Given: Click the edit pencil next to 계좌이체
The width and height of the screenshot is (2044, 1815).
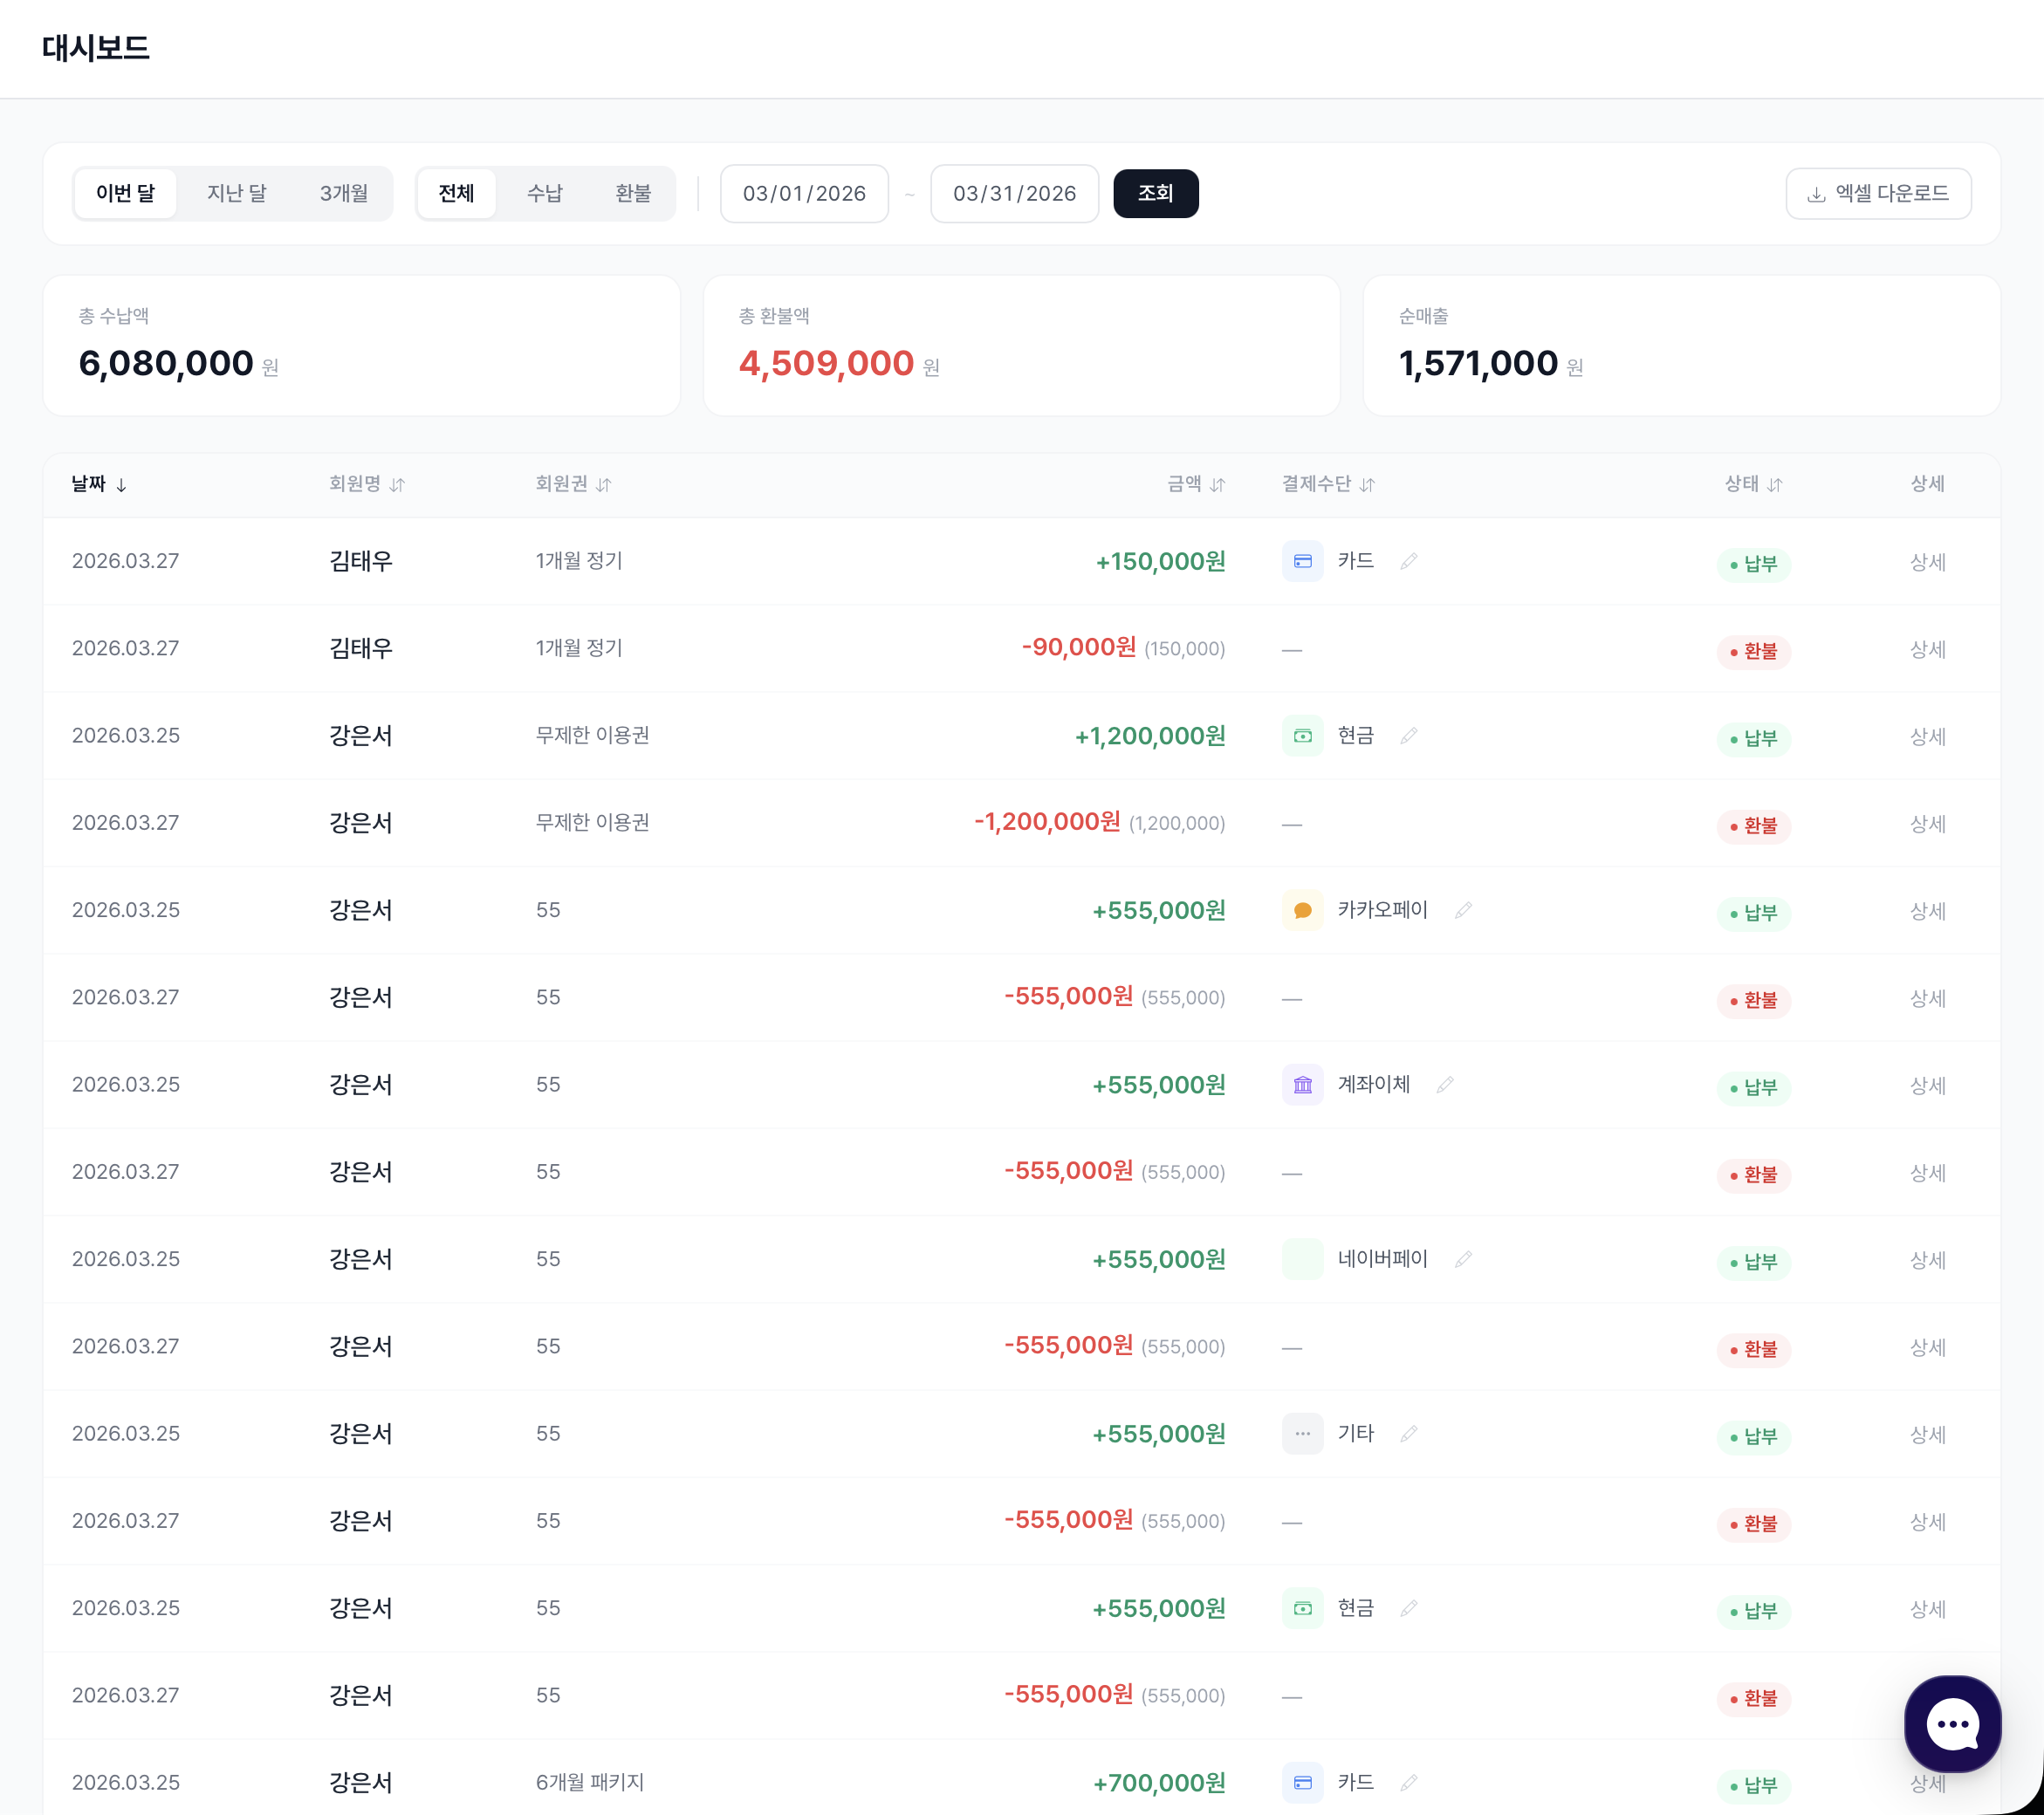Looking at the screenshot, I should tap(1445, 1085).
